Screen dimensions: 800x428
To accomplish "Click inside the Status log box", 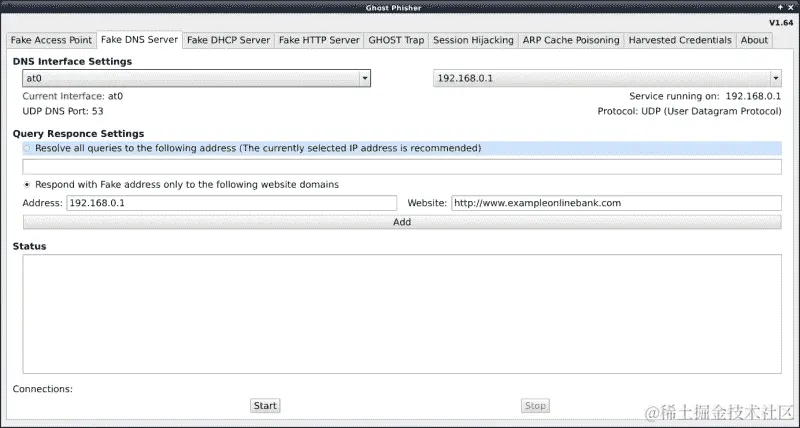I will click(x=402, y=314).
